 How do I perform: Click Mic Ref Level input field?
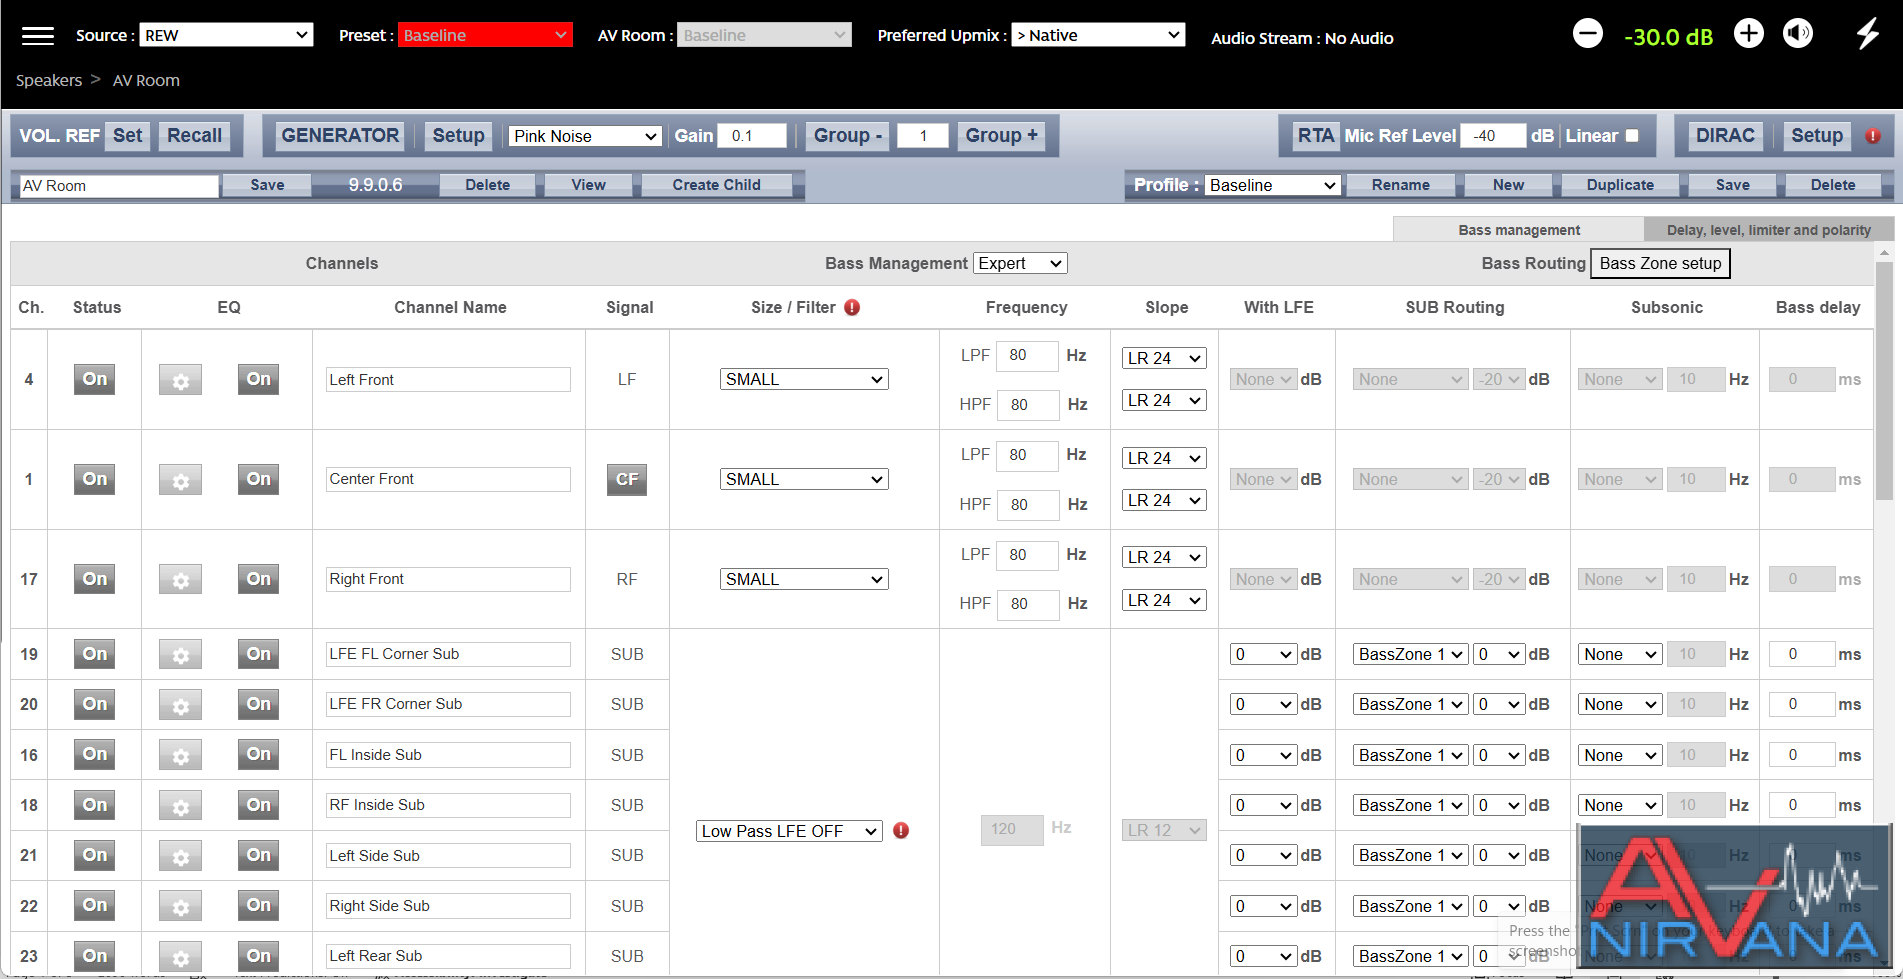coord(1493,136)
